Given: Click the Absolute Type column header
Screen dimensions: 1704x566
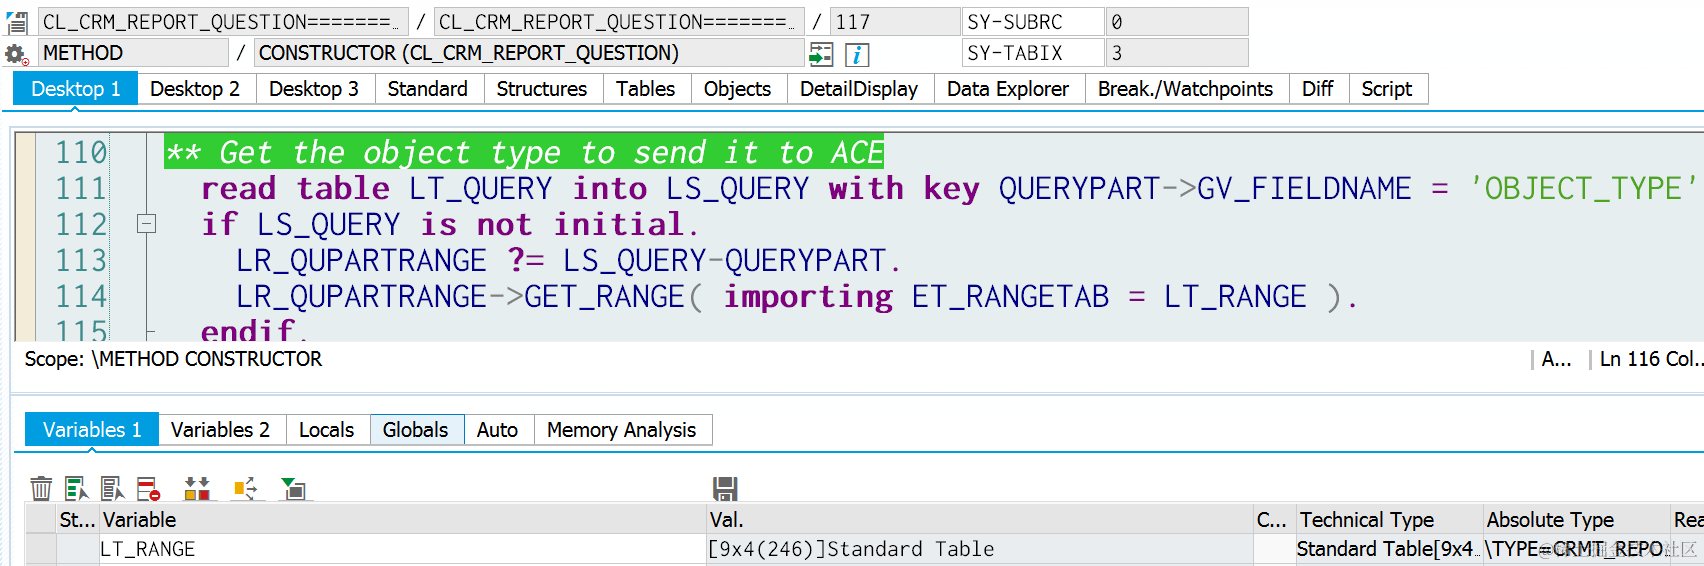Looking at the screenshot, I should tap(1576, 520).
